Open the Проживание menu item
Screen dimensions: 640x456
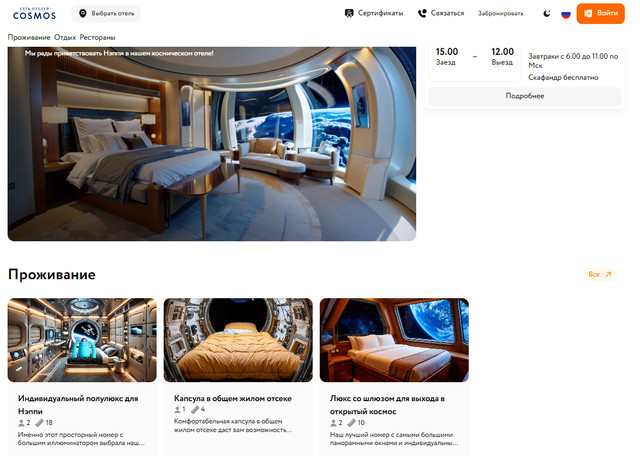(29, 37)
